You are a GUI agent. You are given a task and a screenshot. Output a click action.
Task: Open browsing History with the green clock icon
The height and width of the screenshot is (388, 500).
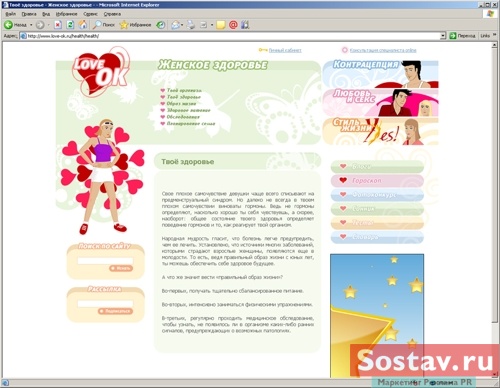(161, 25)
